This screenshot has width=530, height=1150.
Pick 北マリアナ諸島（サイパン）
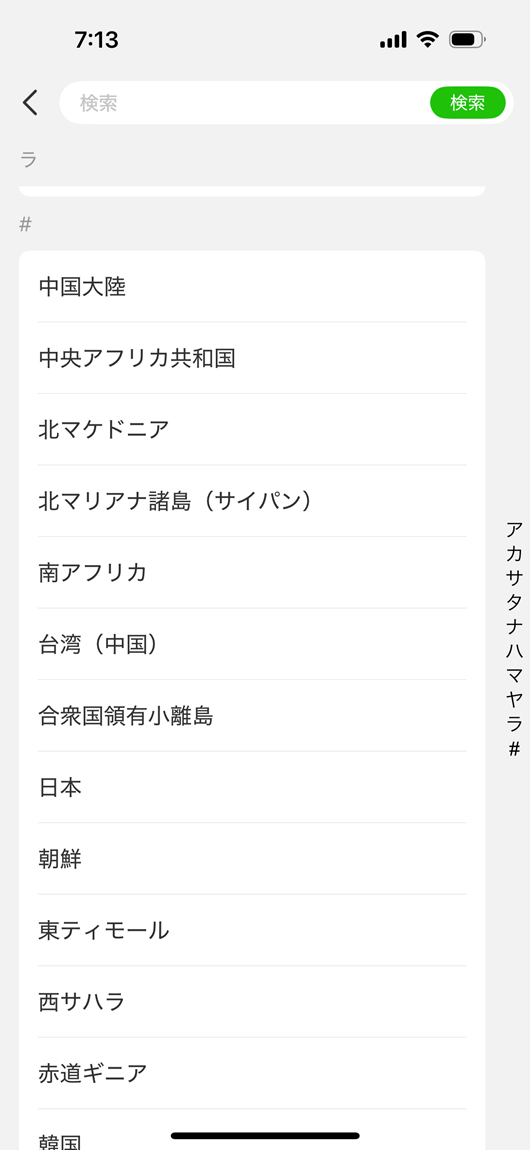[x=252, y=501]
